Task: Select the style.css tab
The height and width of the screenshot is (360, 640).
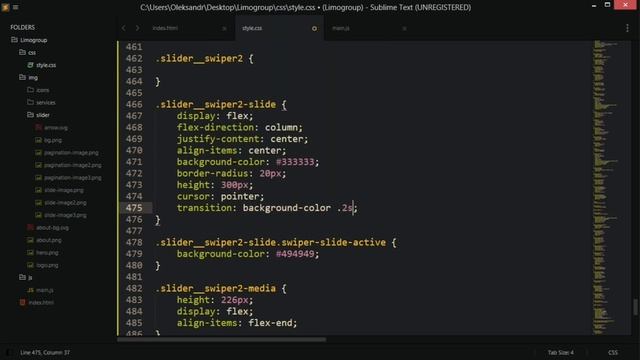Action: coord(252,28)
